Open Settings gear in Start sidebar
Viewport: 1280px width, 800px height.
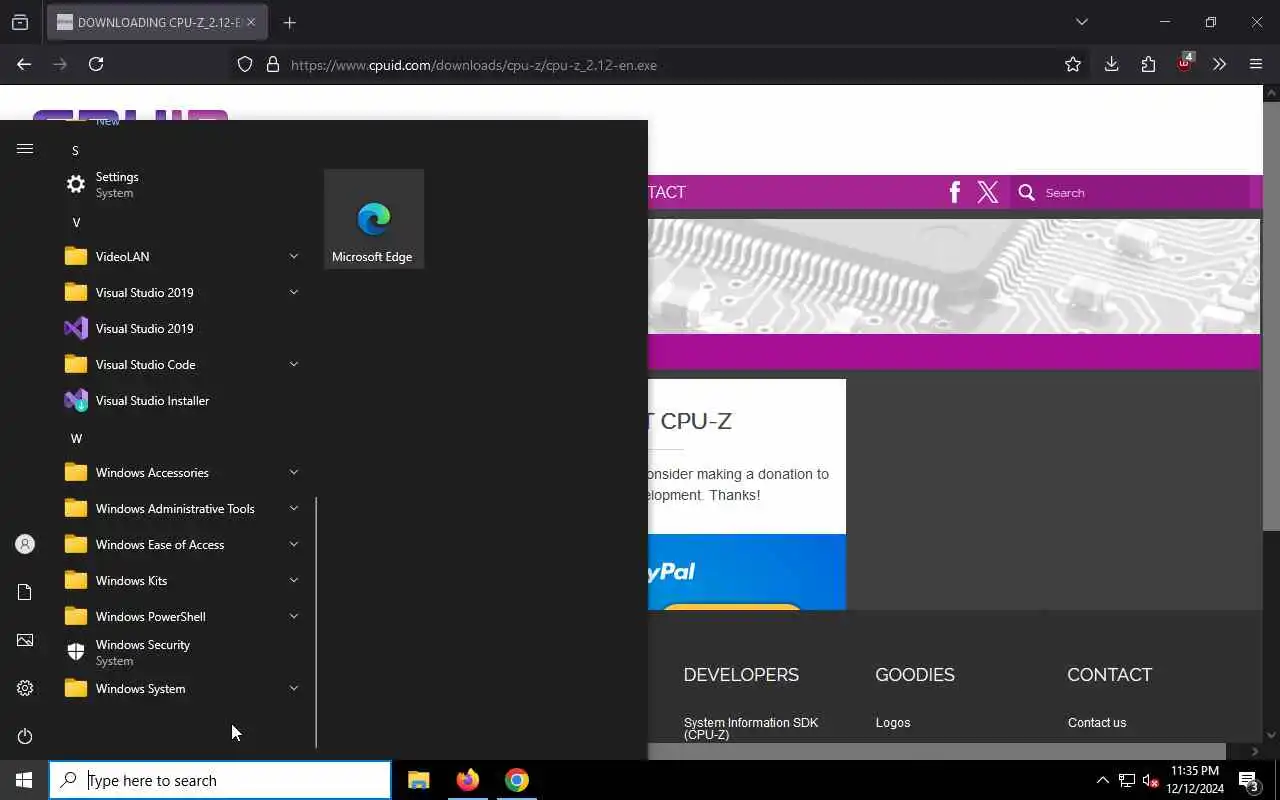[25, 688]
